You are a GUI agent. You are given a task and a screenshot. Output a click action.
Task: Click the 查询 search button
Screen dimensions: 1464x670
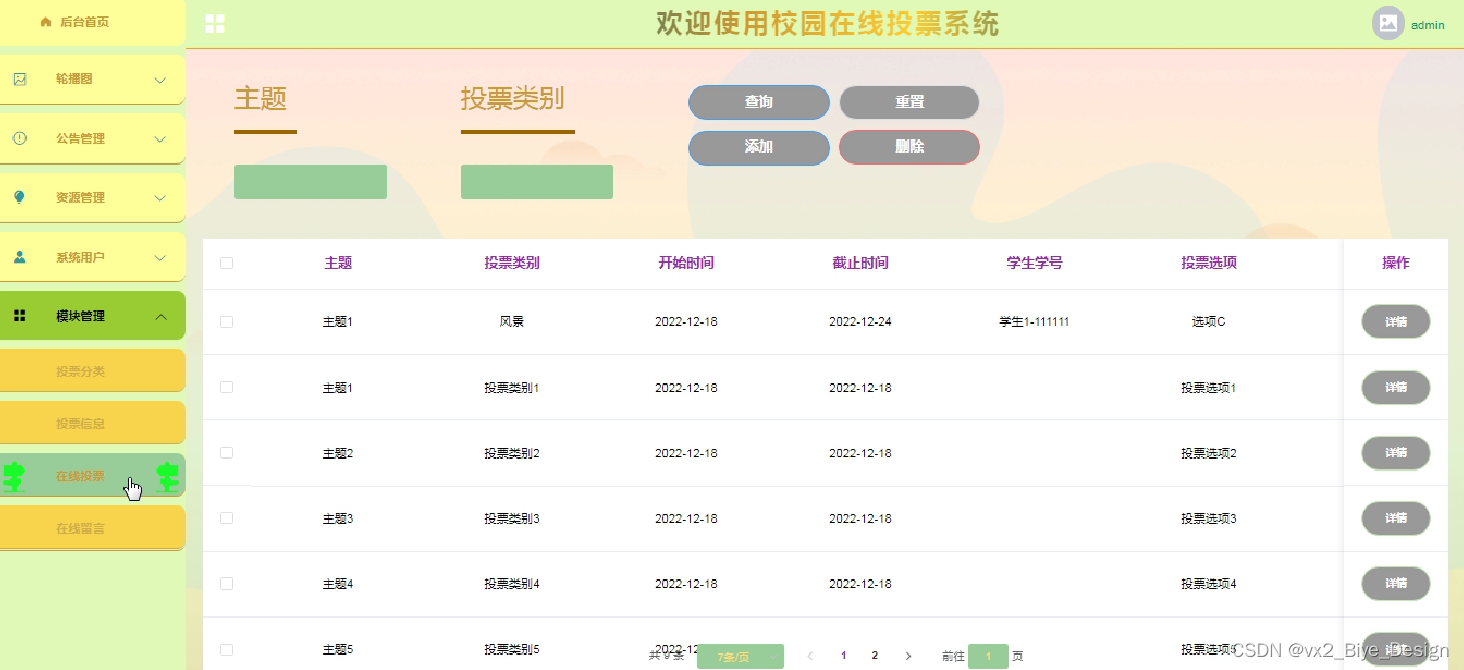tap(759, 102)
